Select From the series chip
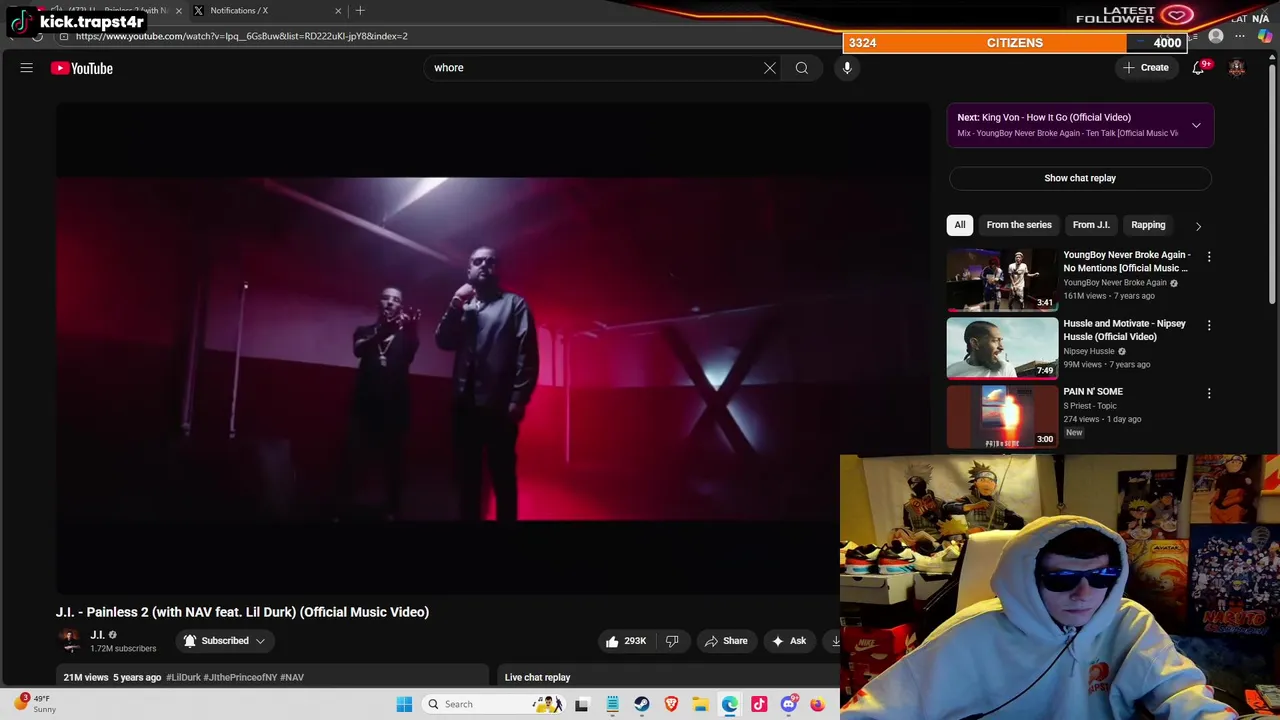The width and height of the screenshot is (1280, 720). pos(1019,225)
